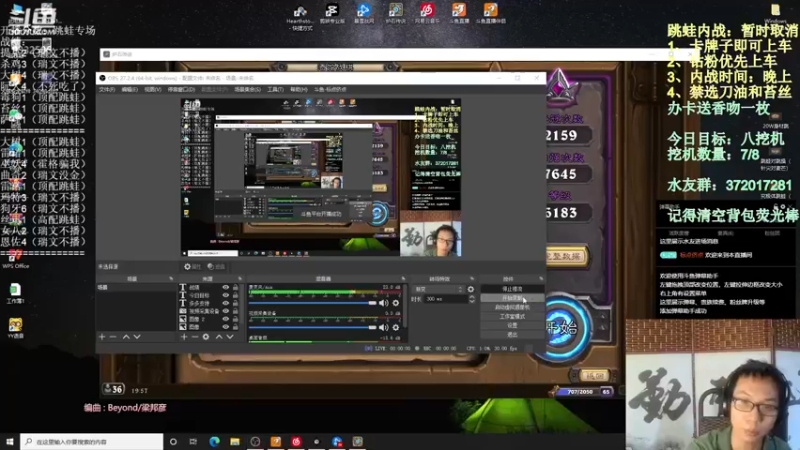This screenshot has width=800, height=450.
Task: Open OBS Studio icon in the taskbar
Action: point(255,441)
